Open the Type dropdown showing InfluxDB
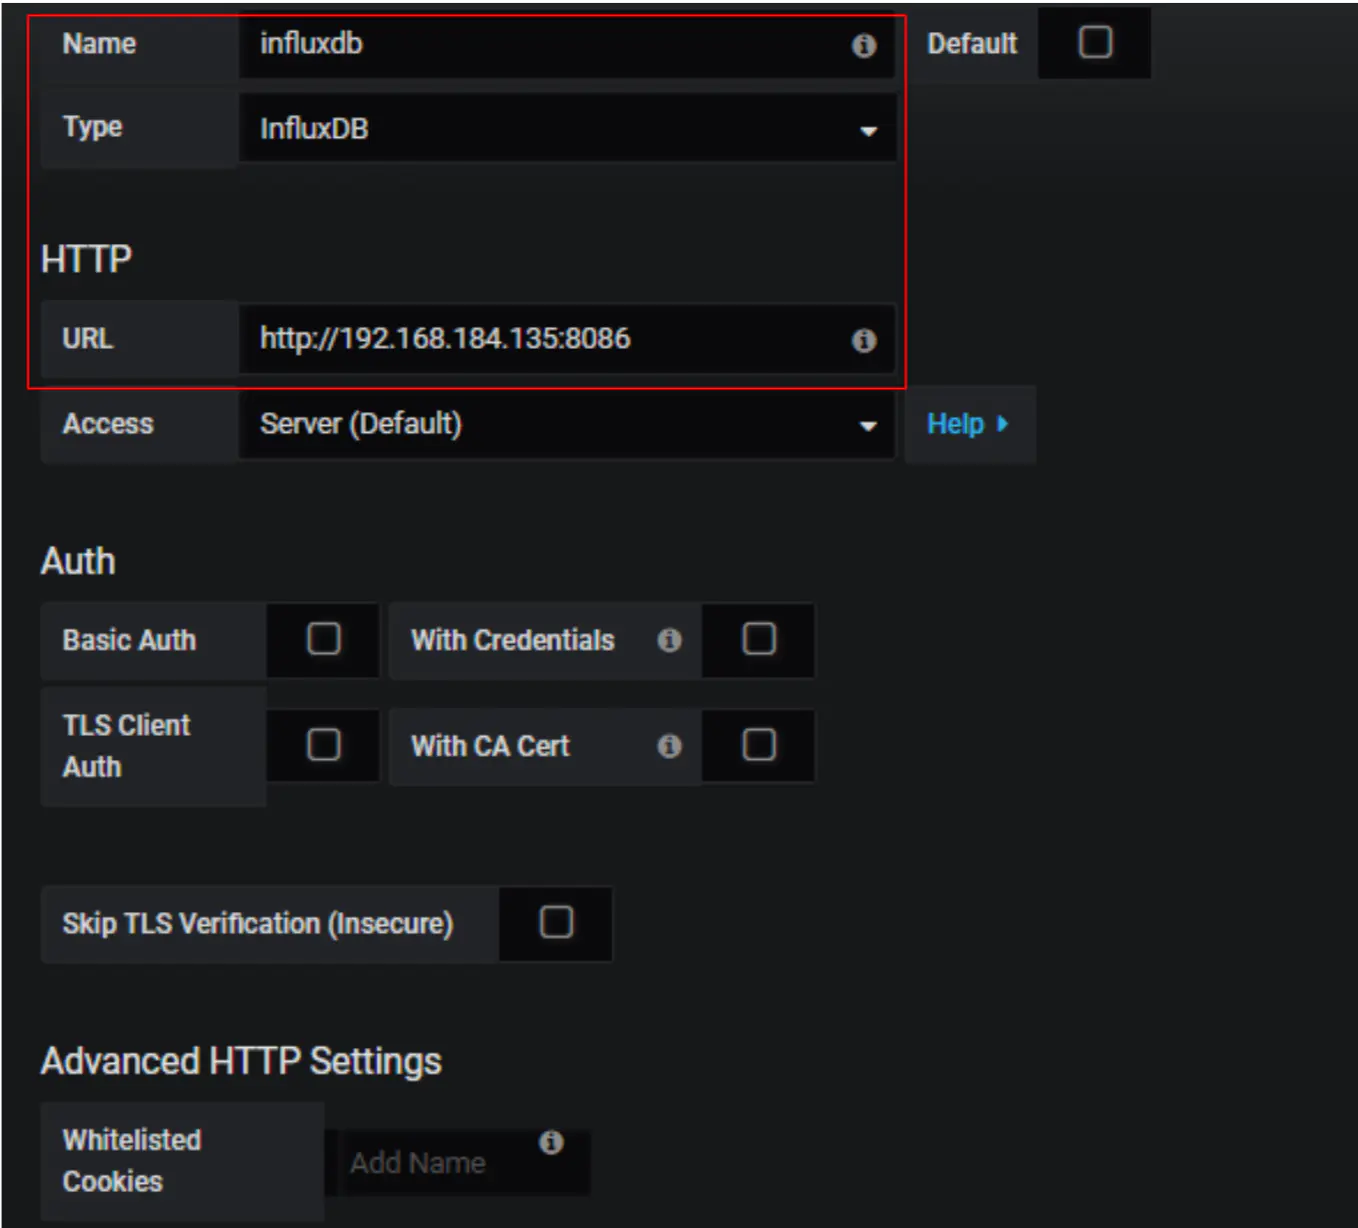The image size is (1358, 1228). click(x=567, y=128)
